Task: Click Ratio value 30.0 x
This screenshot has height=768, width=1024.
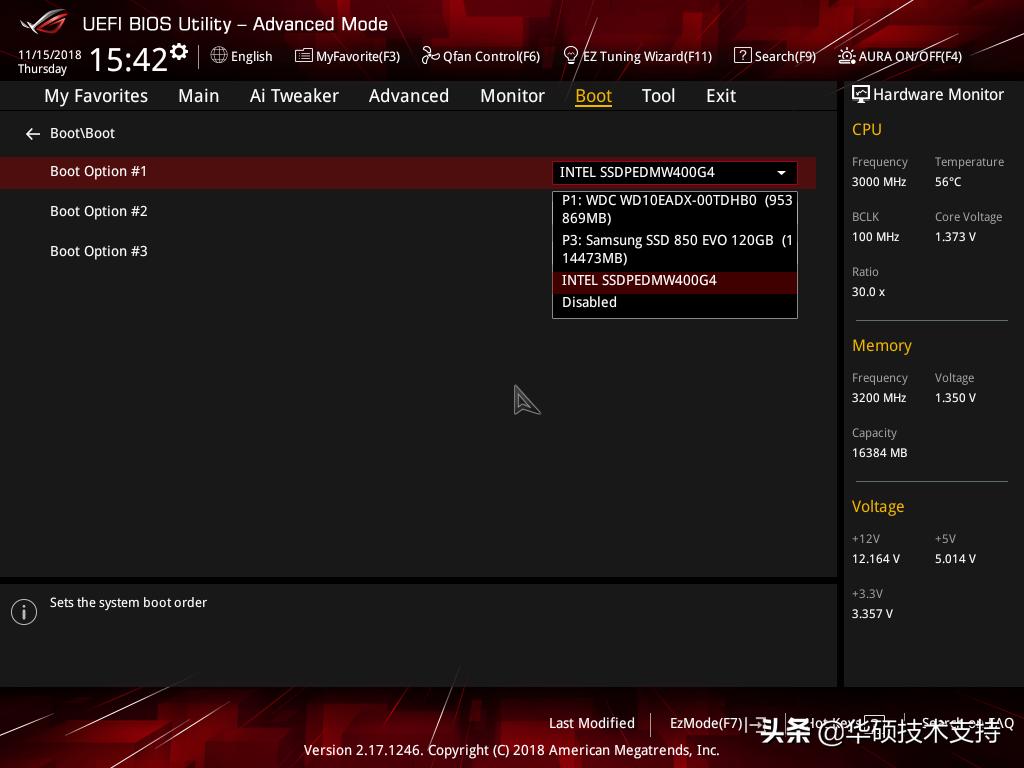Action: pos(868,292)
